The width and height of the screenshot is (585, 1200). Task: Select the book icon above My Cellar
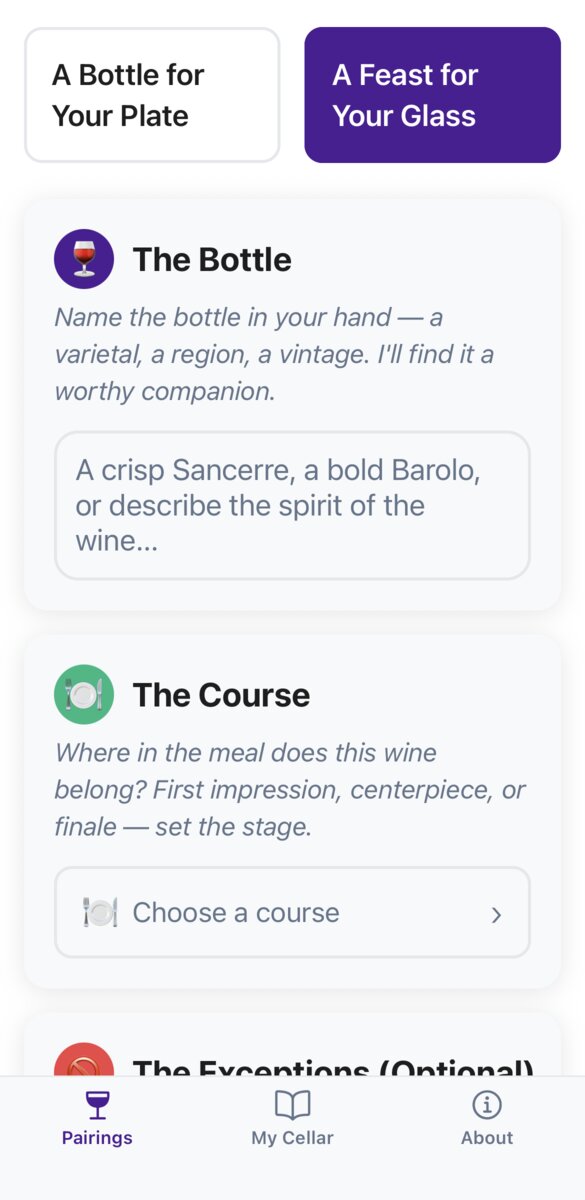[292, 1104]
